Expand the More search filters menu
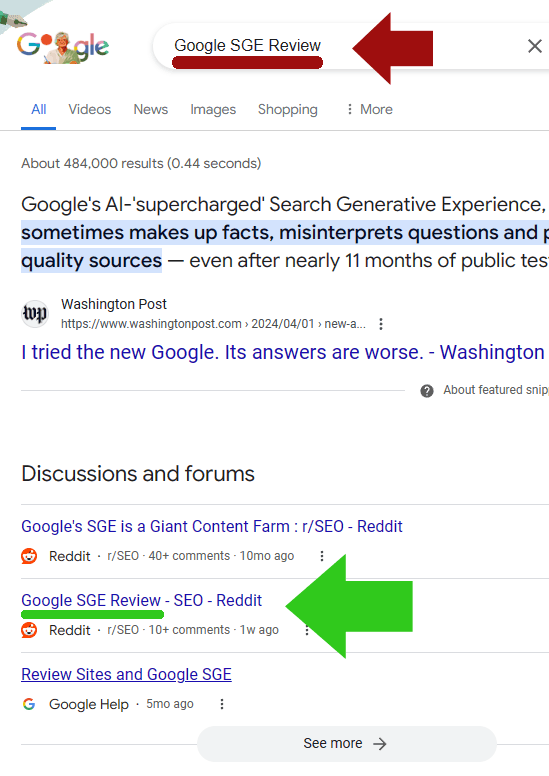 pyautogui.click(x=369, y=109)
